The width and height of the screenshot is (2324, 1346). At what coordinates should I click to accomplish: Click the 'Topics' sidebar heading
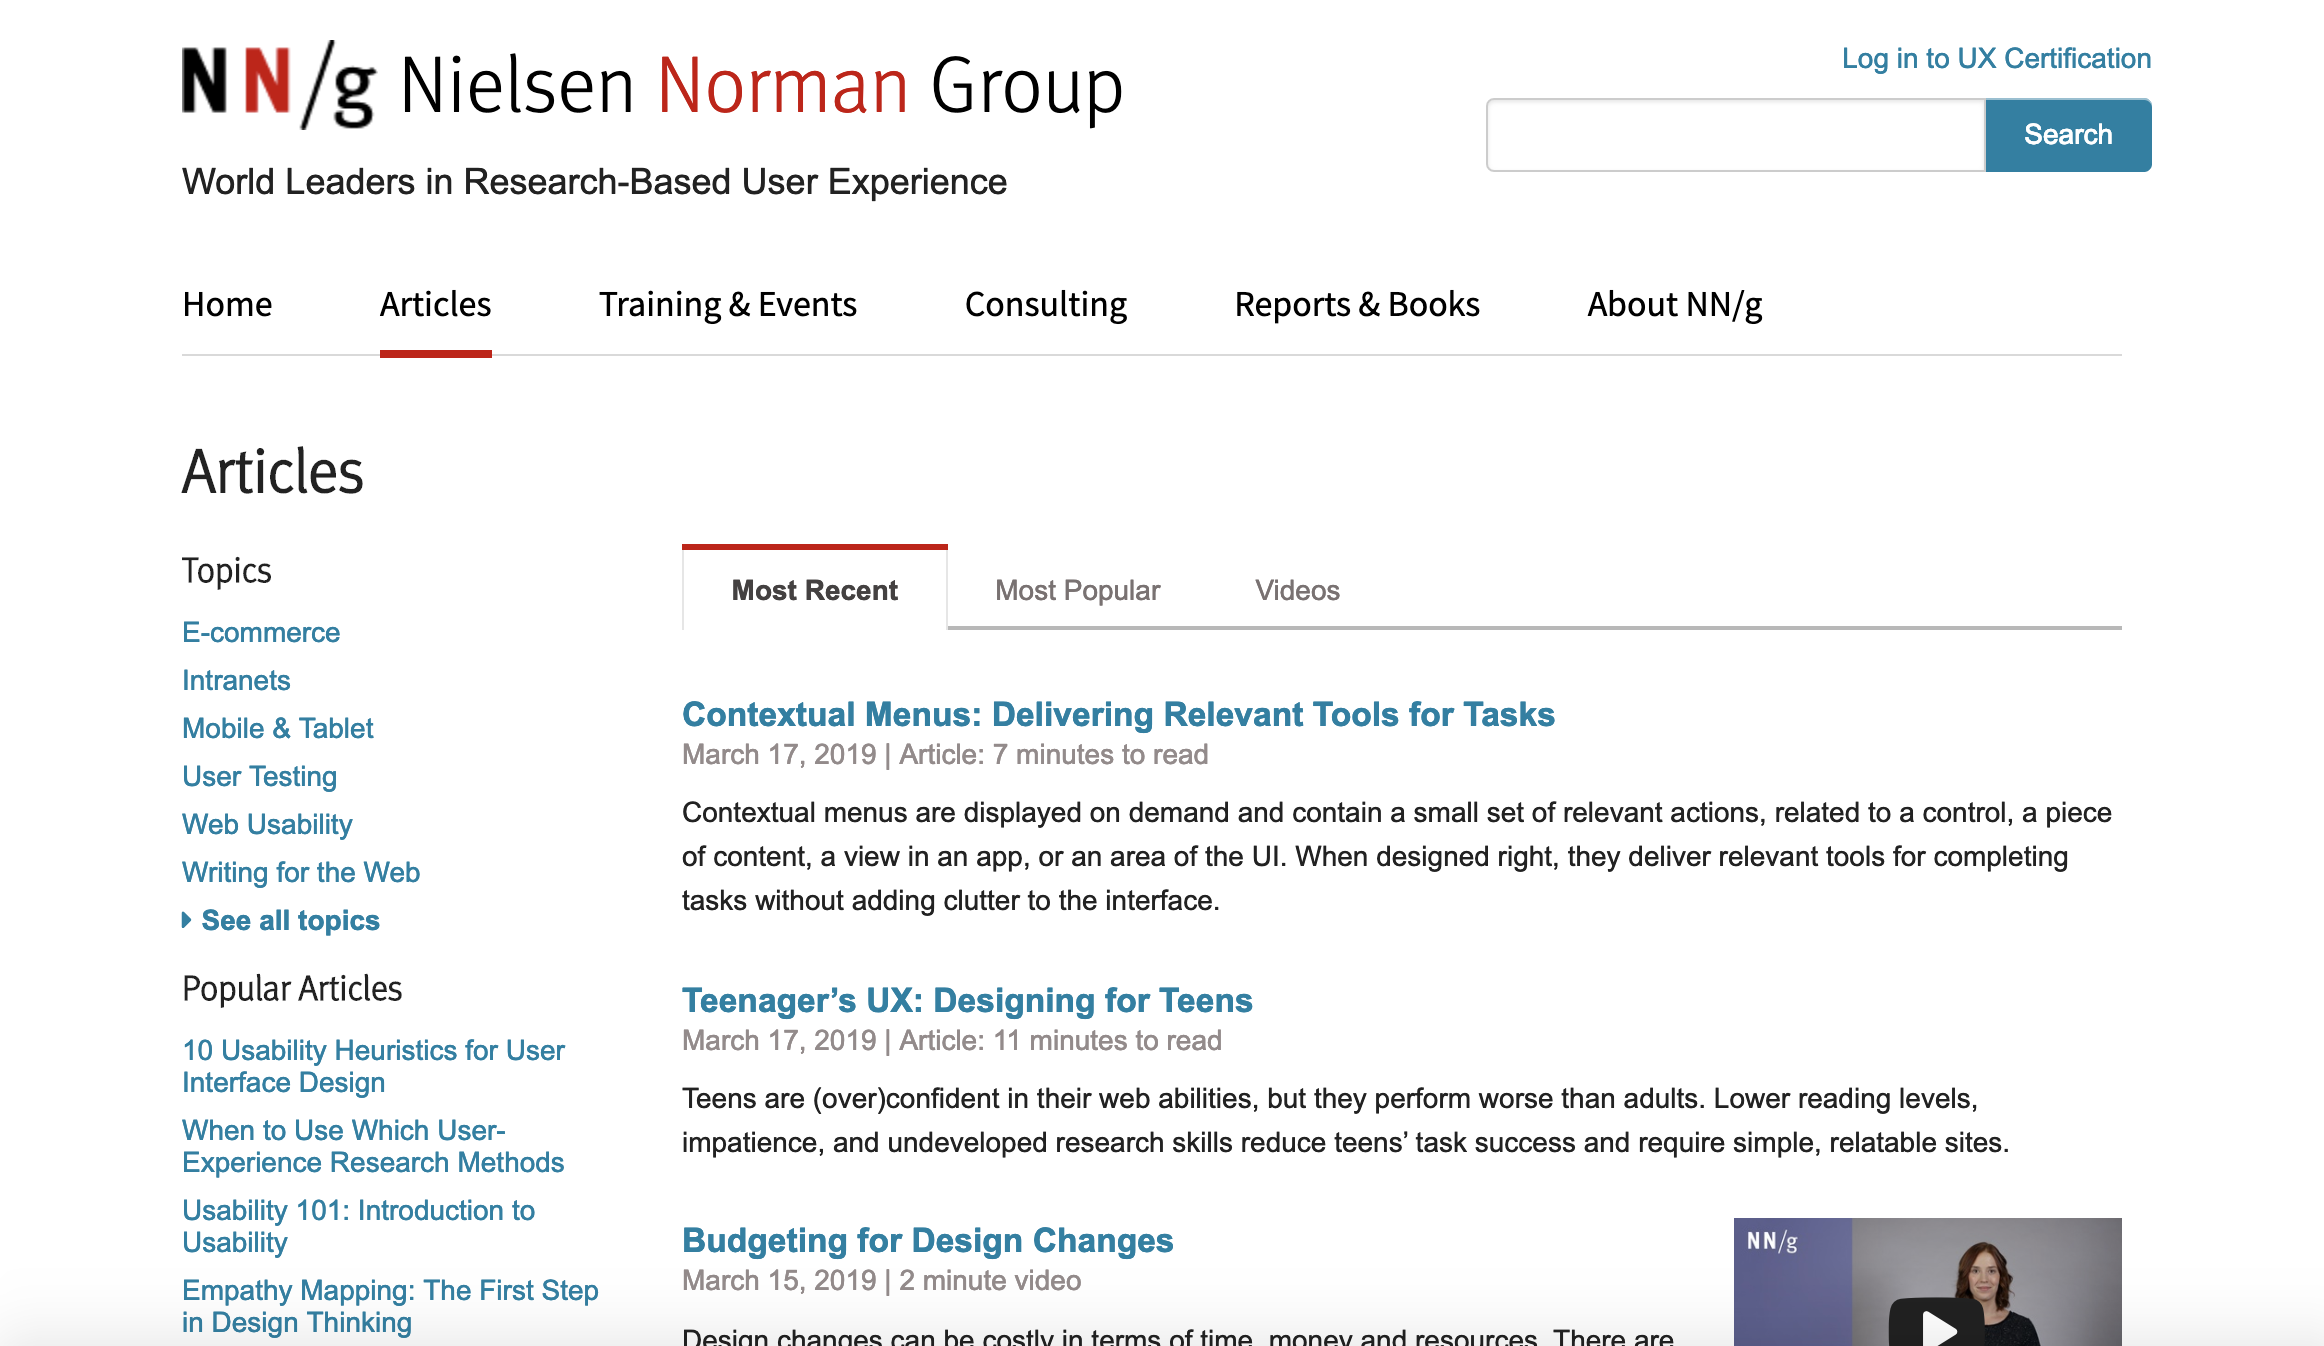pyautogui.click(x=227, y=570)
